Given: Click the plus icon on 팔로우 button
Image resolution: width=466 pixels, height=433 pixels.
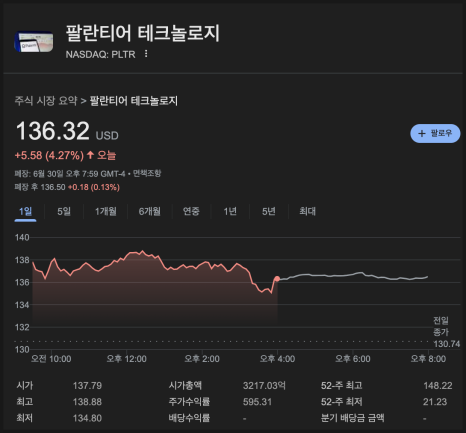Looking at the screenshot, I should pyautogui.click(x=422, y=133).
